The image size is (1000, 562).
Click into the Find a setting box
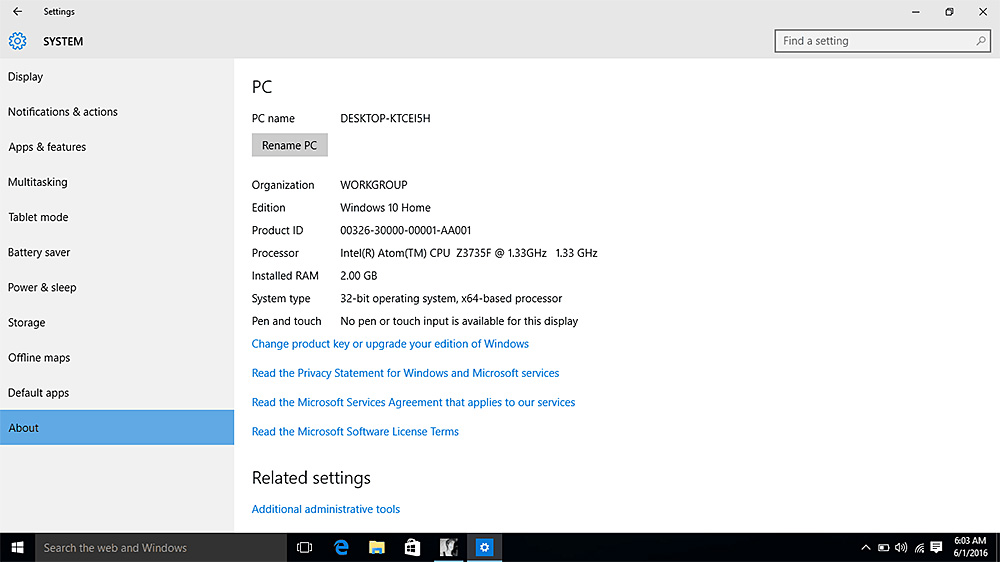click(x=883, y=41)
